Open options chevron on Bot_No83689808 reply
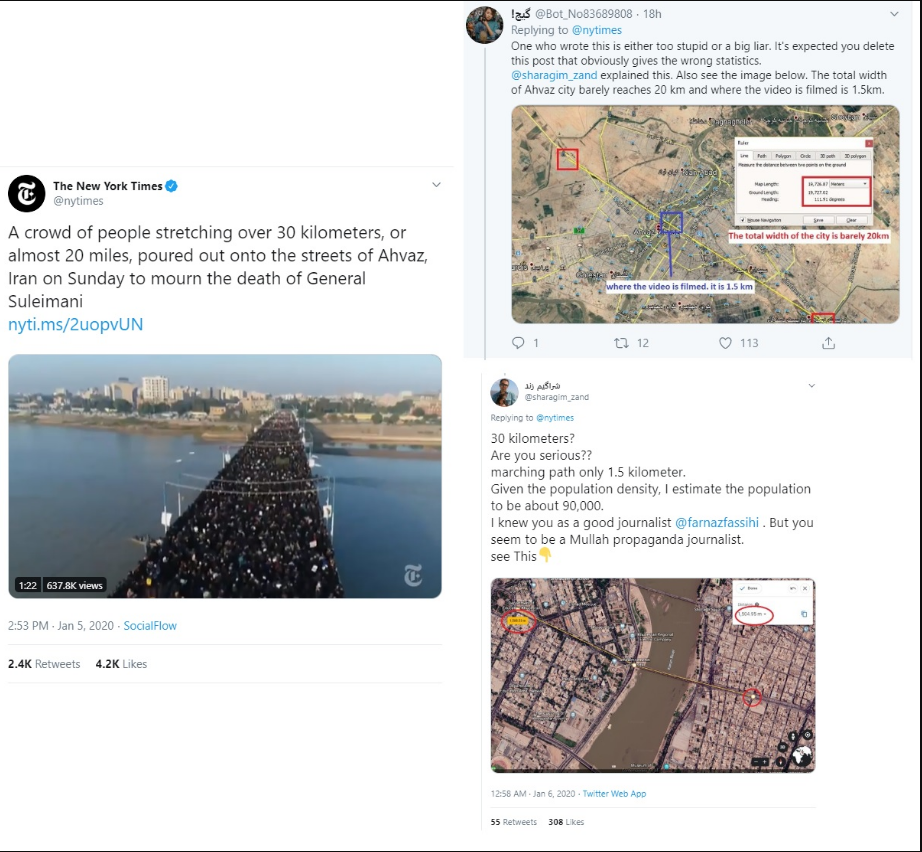 tap(894, 14)
